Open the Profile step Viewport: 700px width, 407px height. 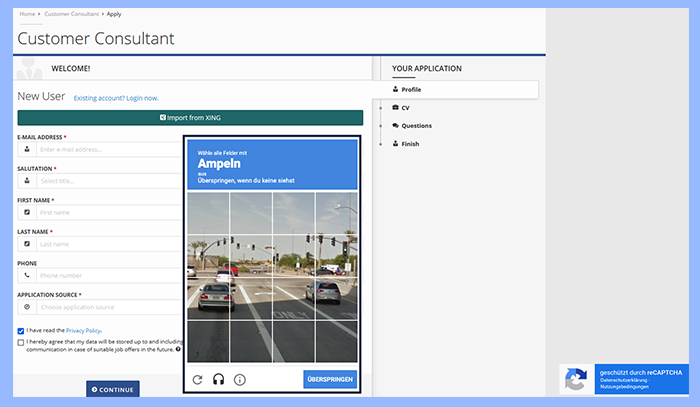pyautogui.click(x=455, y=90)
